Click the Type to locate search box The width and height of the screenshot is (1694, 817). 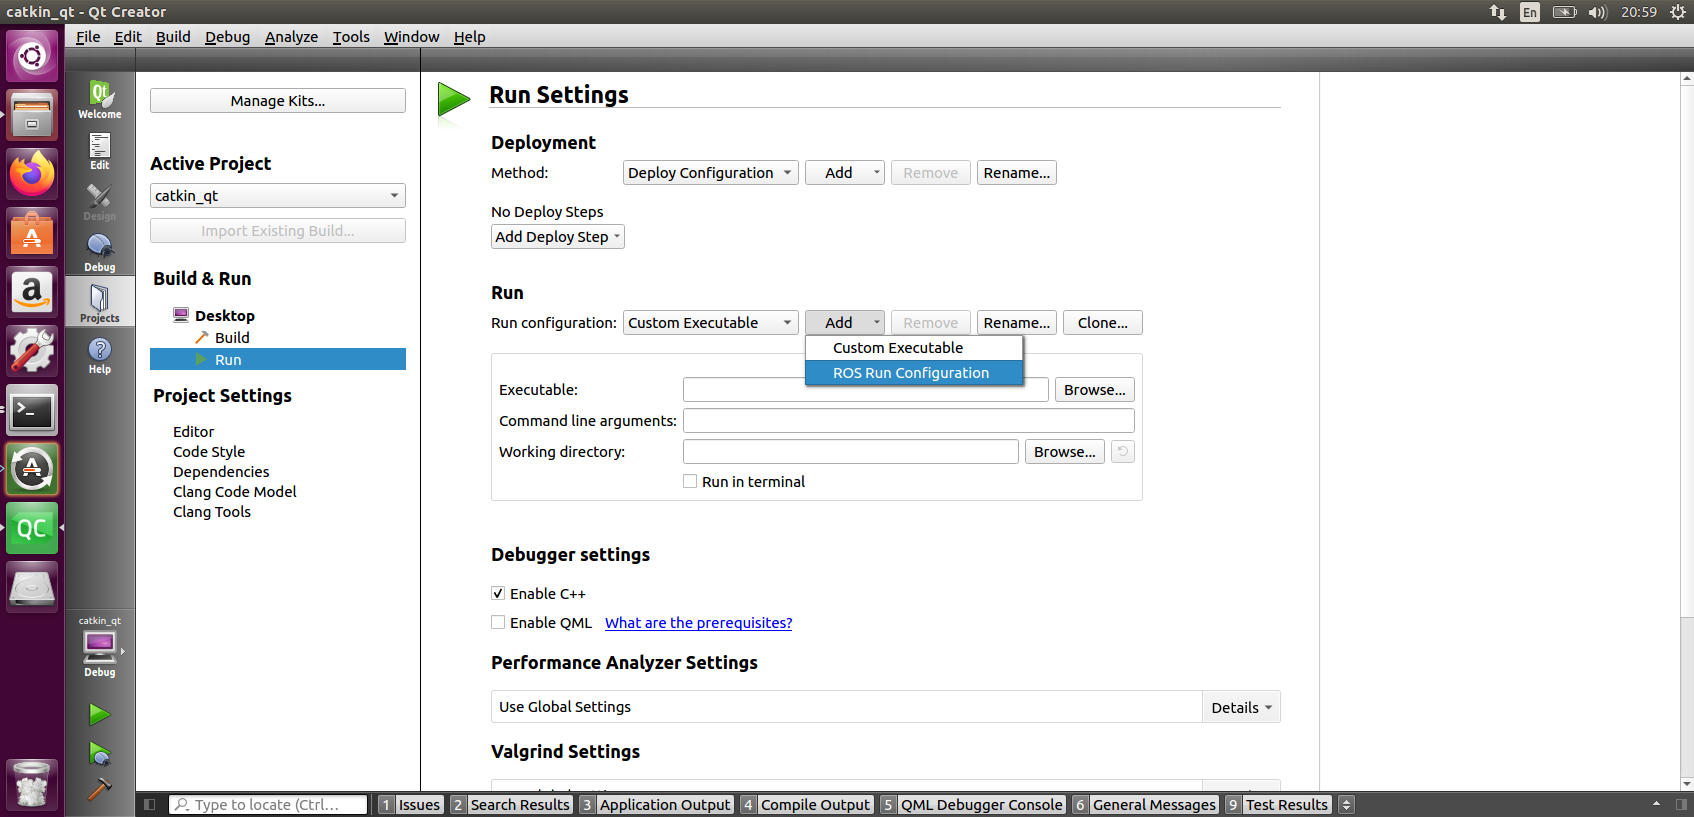[x=268, y=805]
